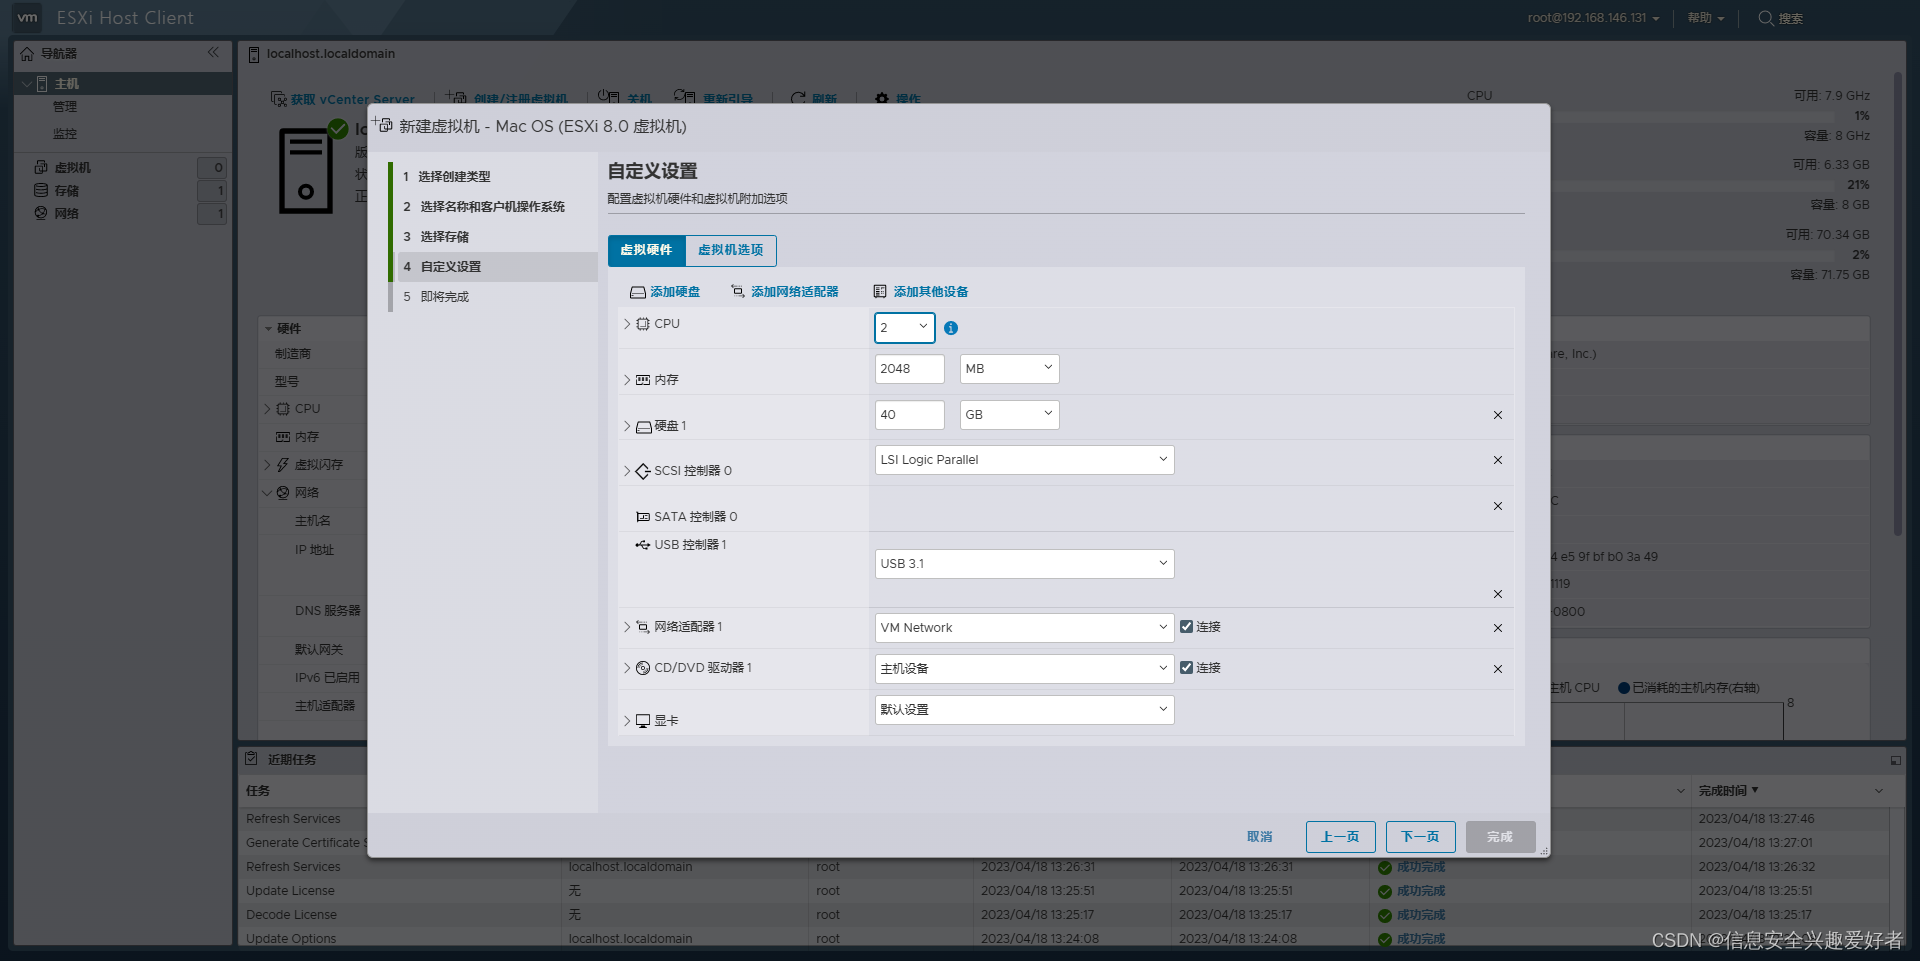Click the memory size 2048 field

point(909,369)
